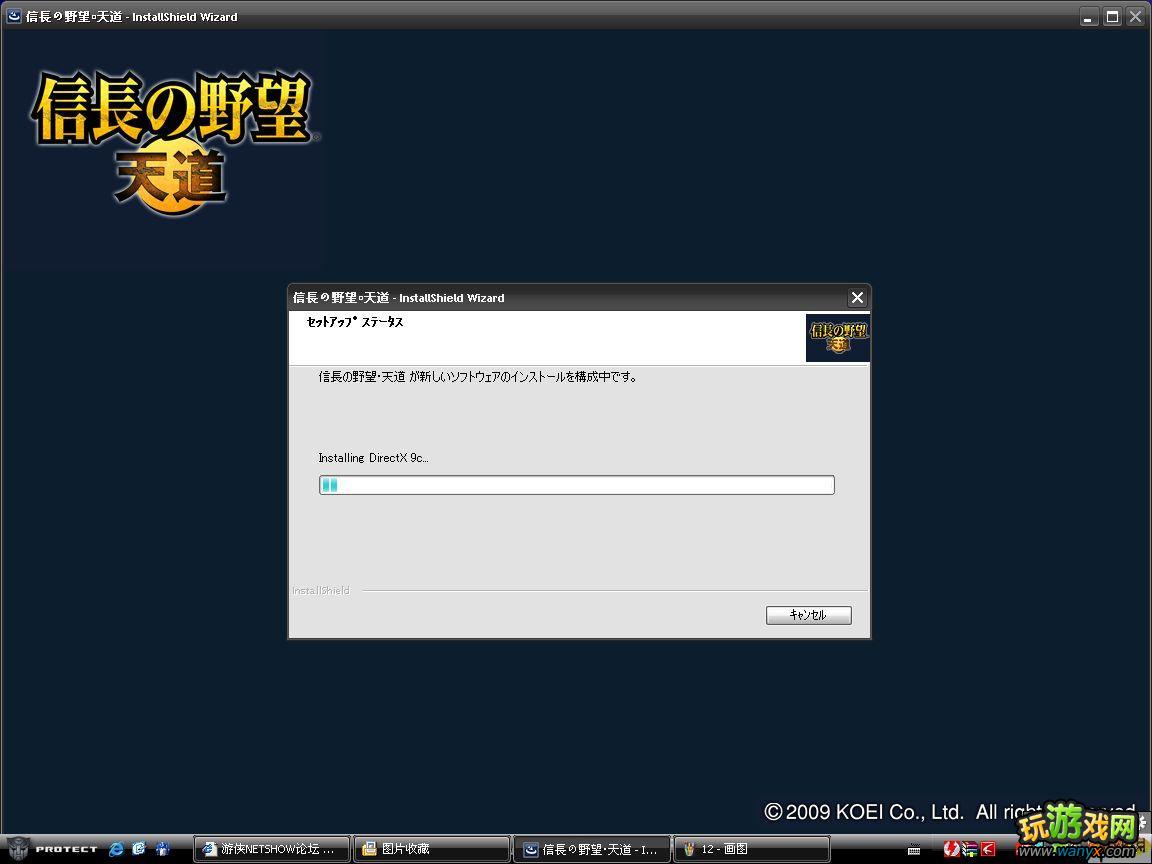The height and width of the screenshot is (864, 1152).
Task: Click the セットアップ ステータス heading text
Action: (x=355, y=322)
